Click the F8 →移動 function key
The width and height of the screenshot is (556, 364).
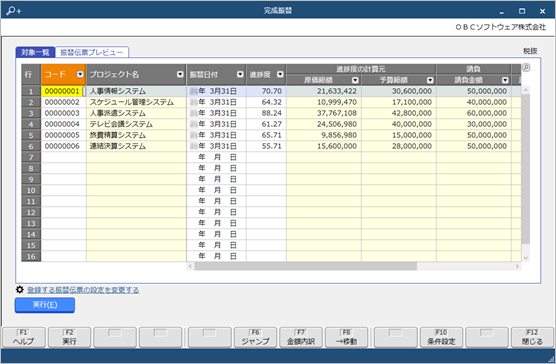(346, 337)
